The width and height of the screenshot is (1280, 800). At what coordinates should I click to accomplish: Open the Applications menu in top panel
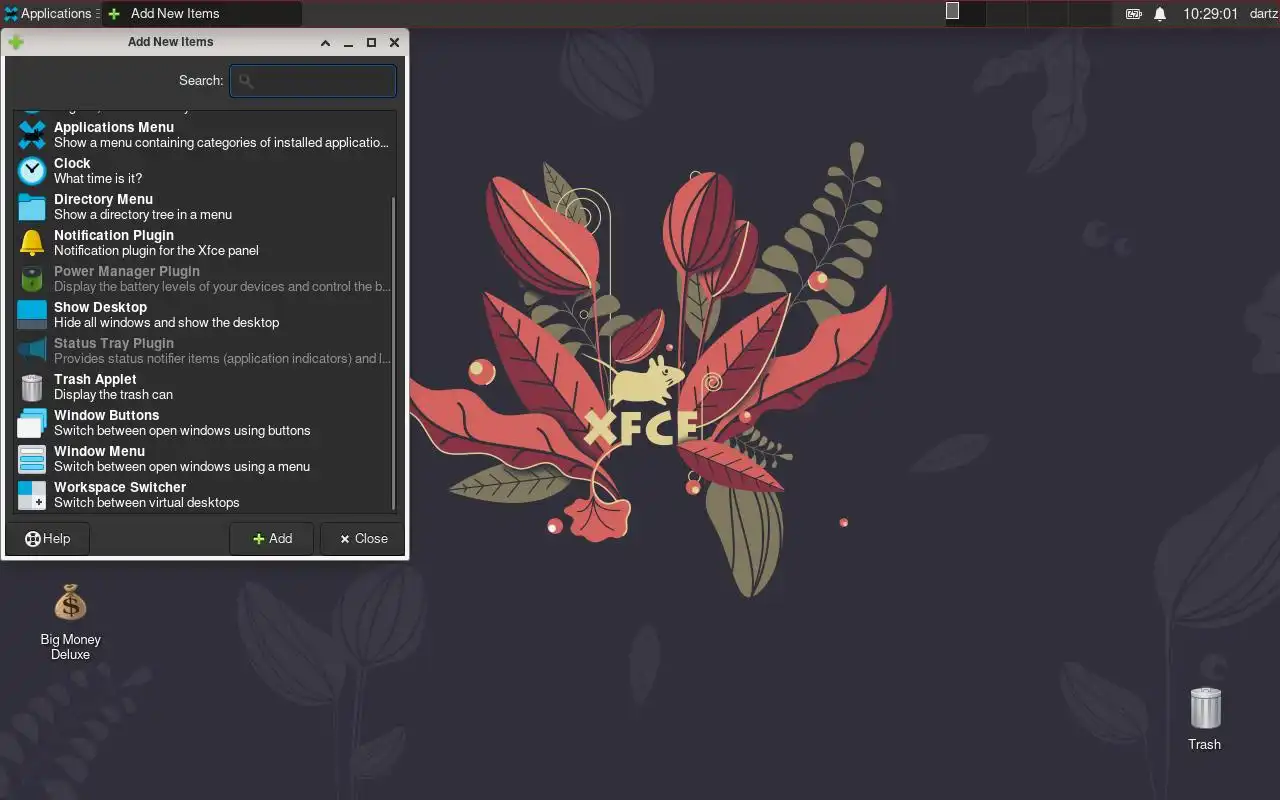coord(48,14)
